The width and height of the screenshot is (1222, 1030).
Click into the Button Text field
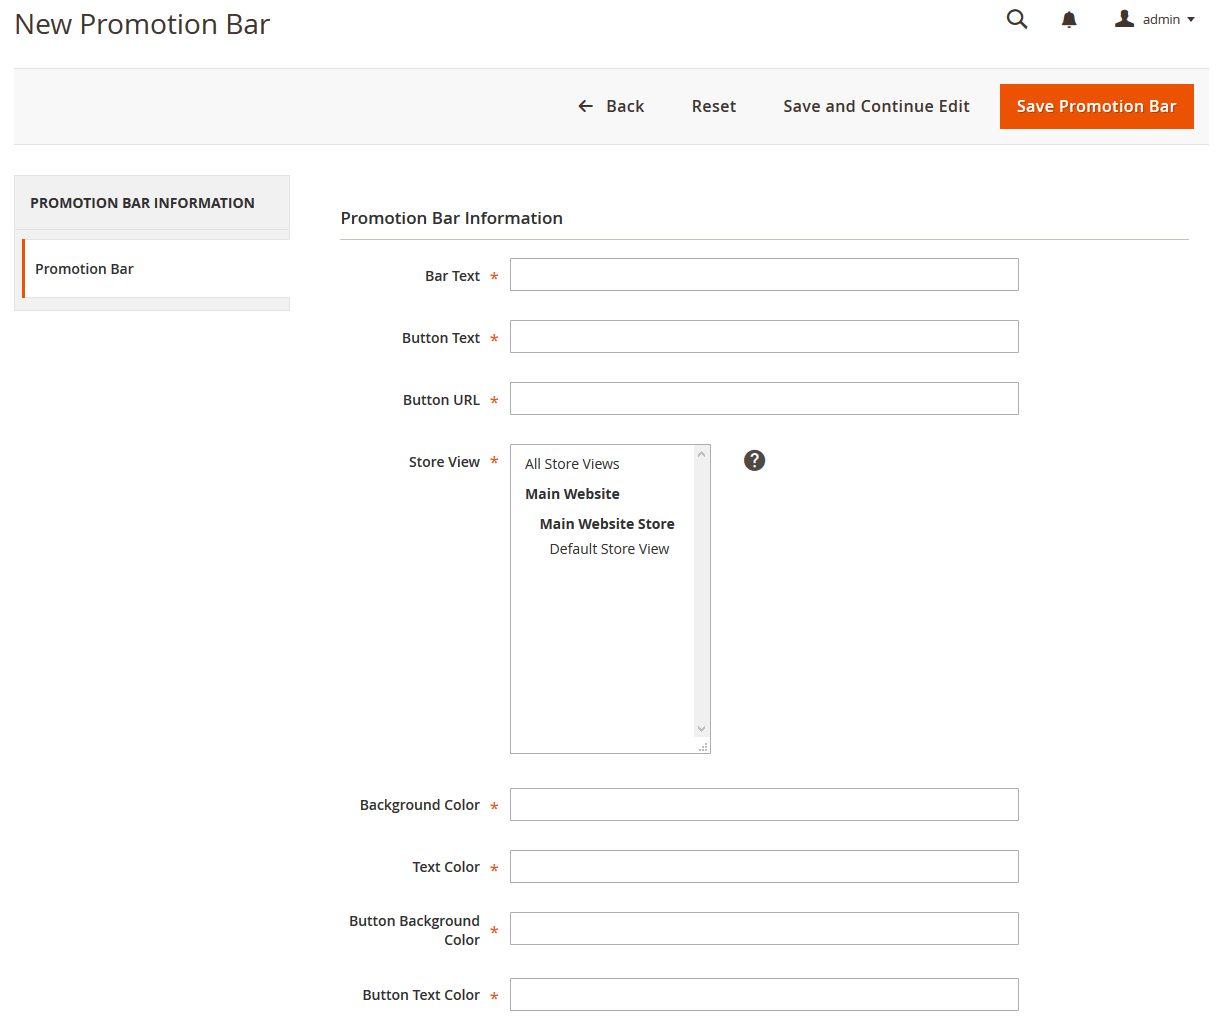pos(764,337)
